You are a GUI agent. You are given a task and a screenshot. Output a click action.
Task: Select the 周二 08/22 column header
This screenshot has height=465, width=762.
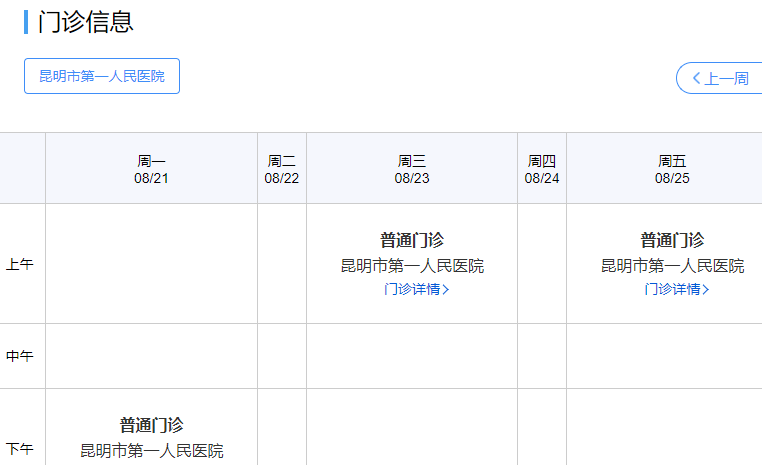tap(282, 169)
